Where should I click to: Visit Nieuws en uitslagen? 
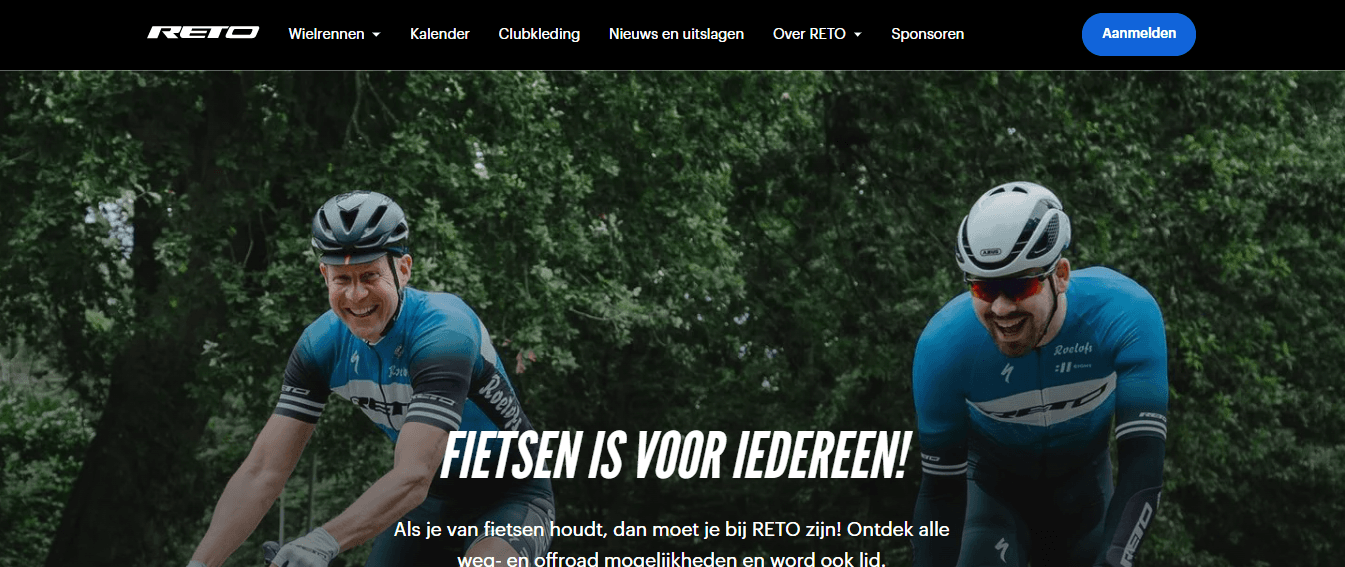pos(676,34)
